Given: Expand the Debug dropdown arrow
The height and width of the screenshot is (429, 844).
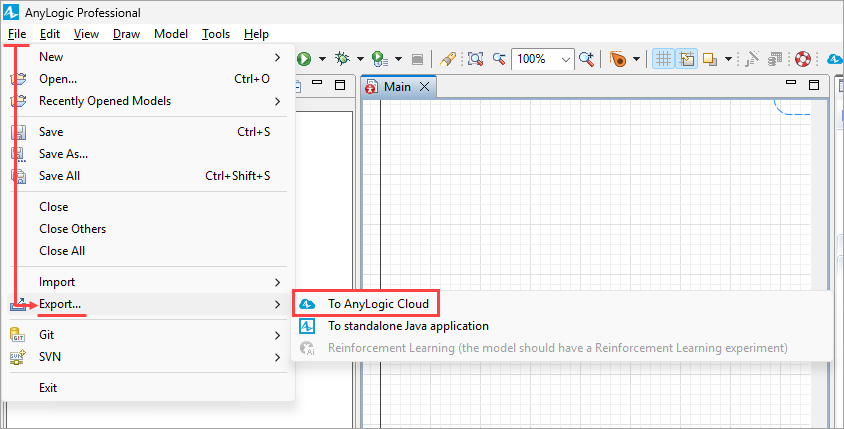Looking at the screenshot, I should point(360,59).
